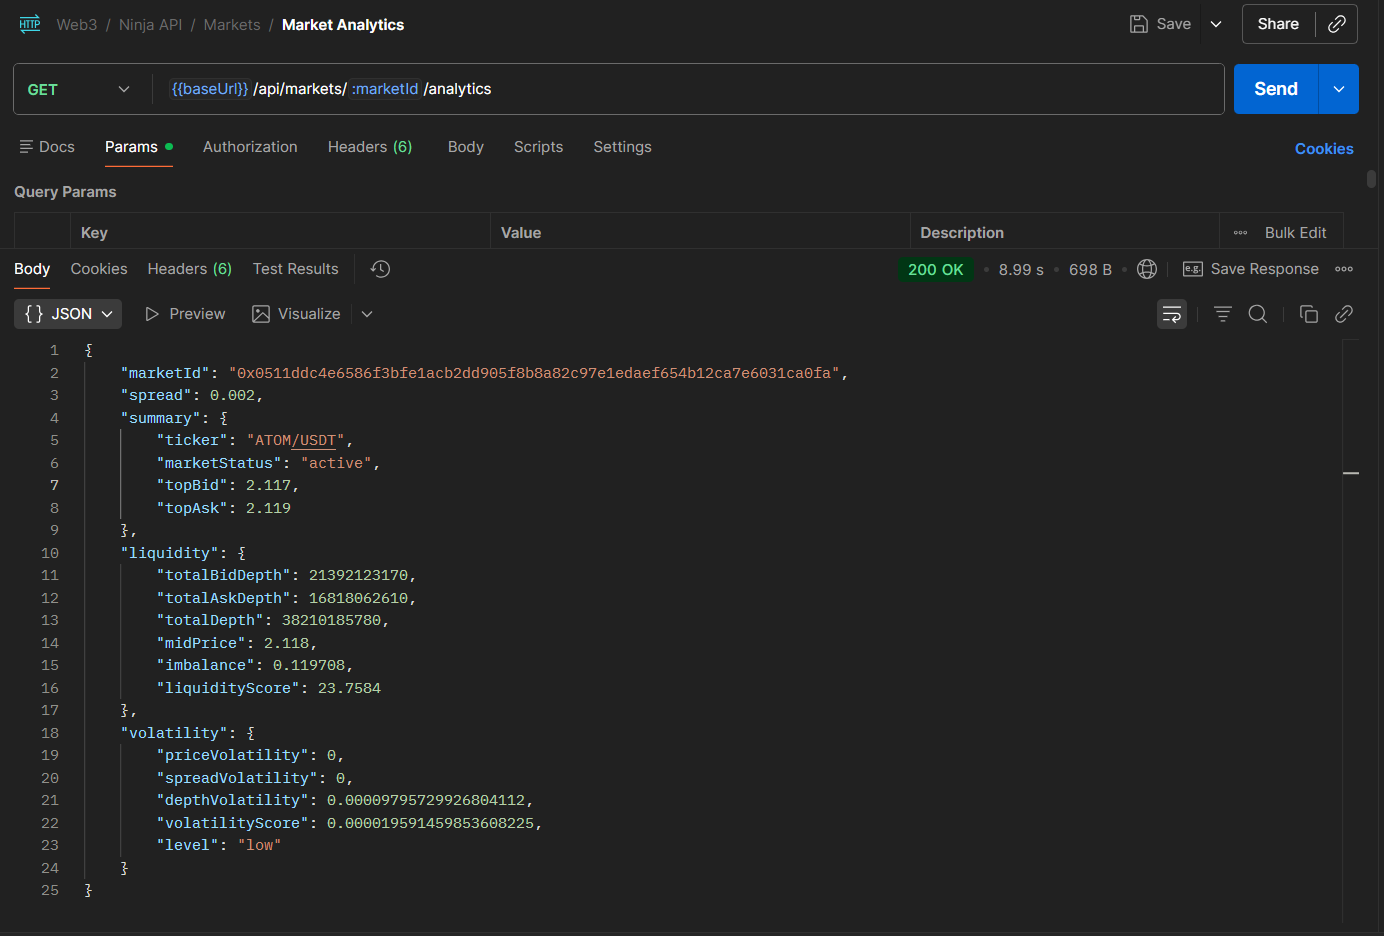Click the vertical scrollbar in params panel
The height and width of the screenshot is (936, 1384).
pos(1371,180)
